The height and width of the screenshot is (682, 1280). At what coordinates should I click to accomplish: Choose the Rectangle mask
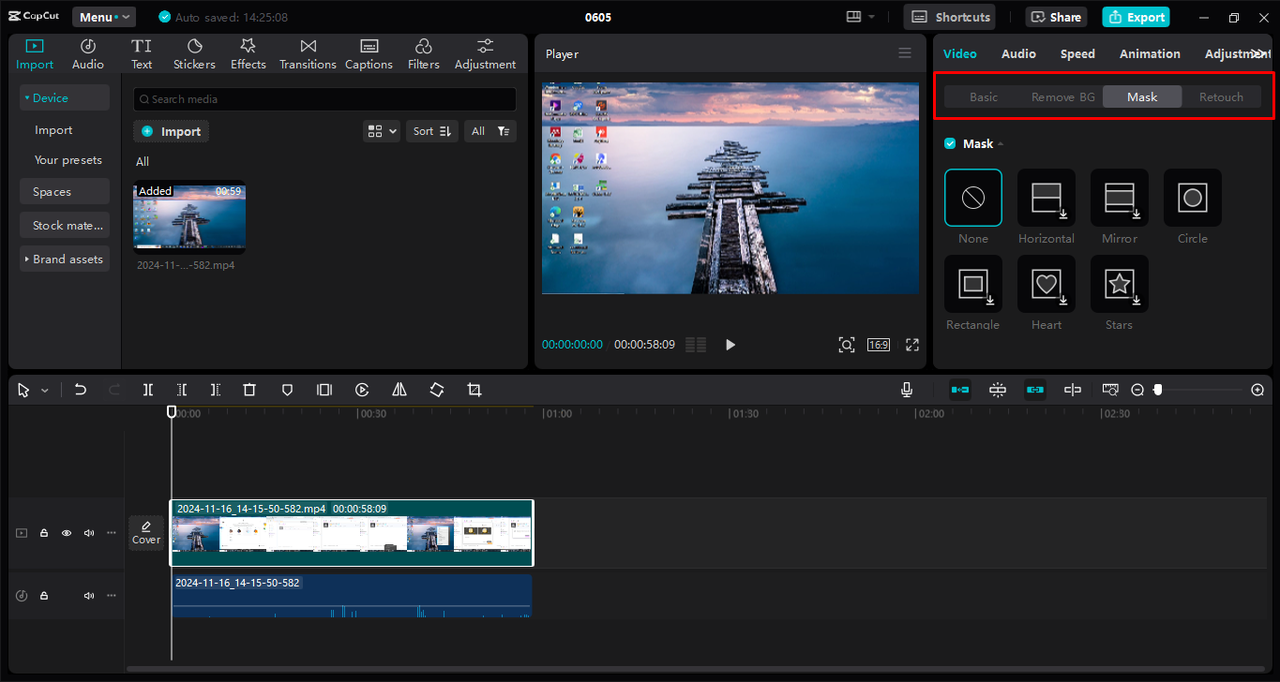973,284
